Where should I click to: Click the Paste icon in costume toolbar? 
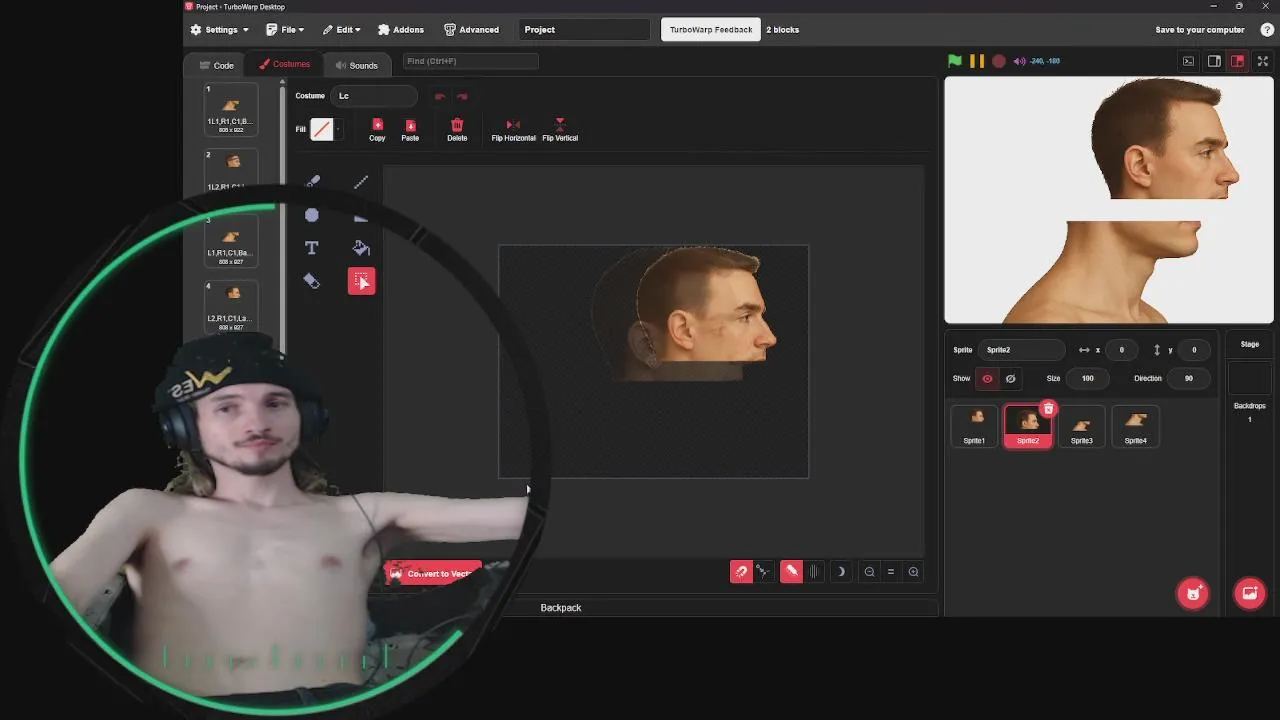point(410,129)
